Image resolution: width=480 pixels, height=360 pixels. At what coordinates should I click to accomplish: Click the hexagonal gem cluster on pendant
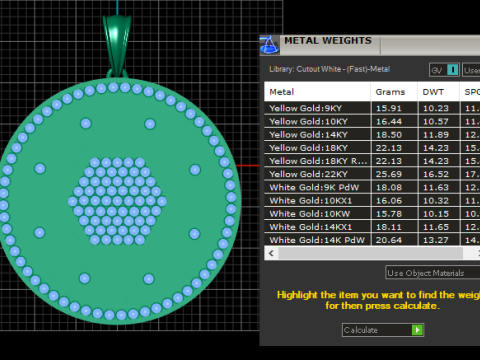[x=117, y=201]
